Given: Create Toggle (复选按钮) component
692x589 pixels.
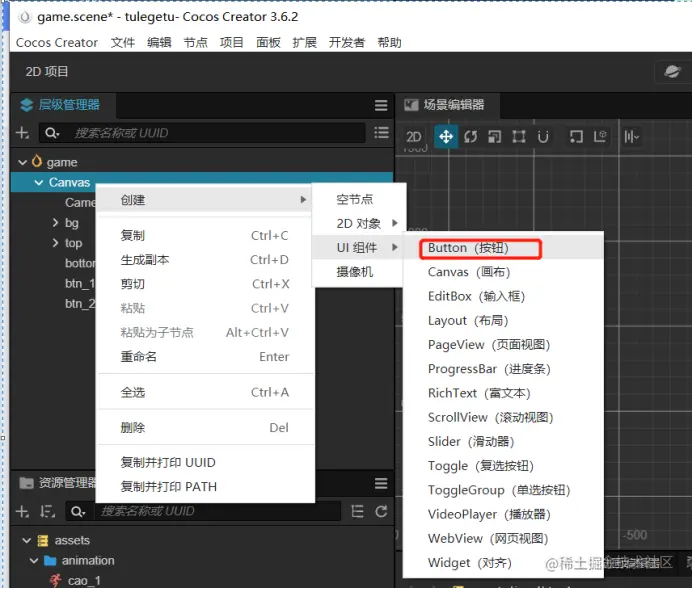Looking at the screenshot, I should (x=503, y=466).
